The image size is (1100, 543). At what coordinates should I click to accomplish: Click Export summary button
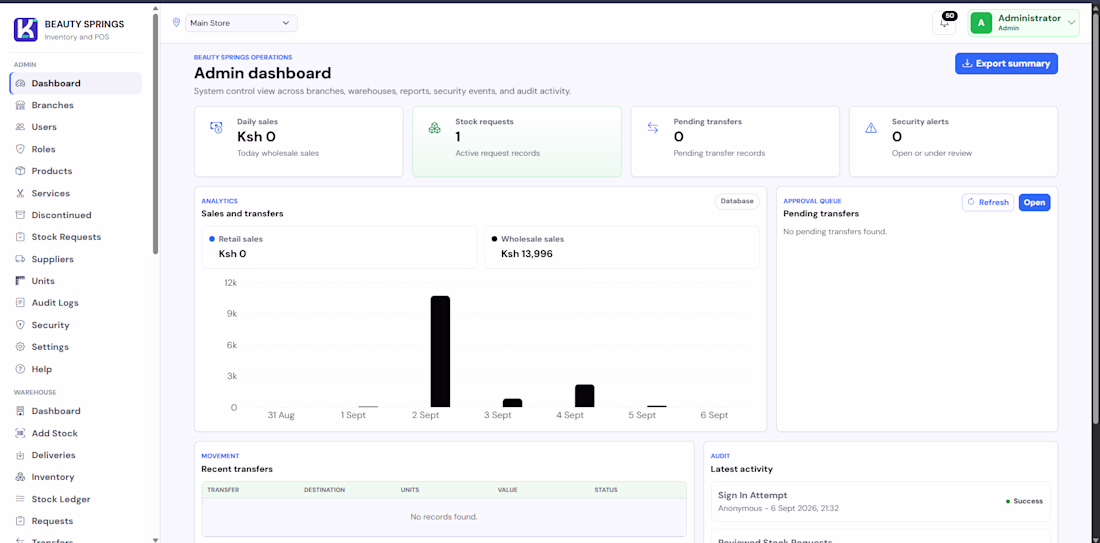(1006, 63)
